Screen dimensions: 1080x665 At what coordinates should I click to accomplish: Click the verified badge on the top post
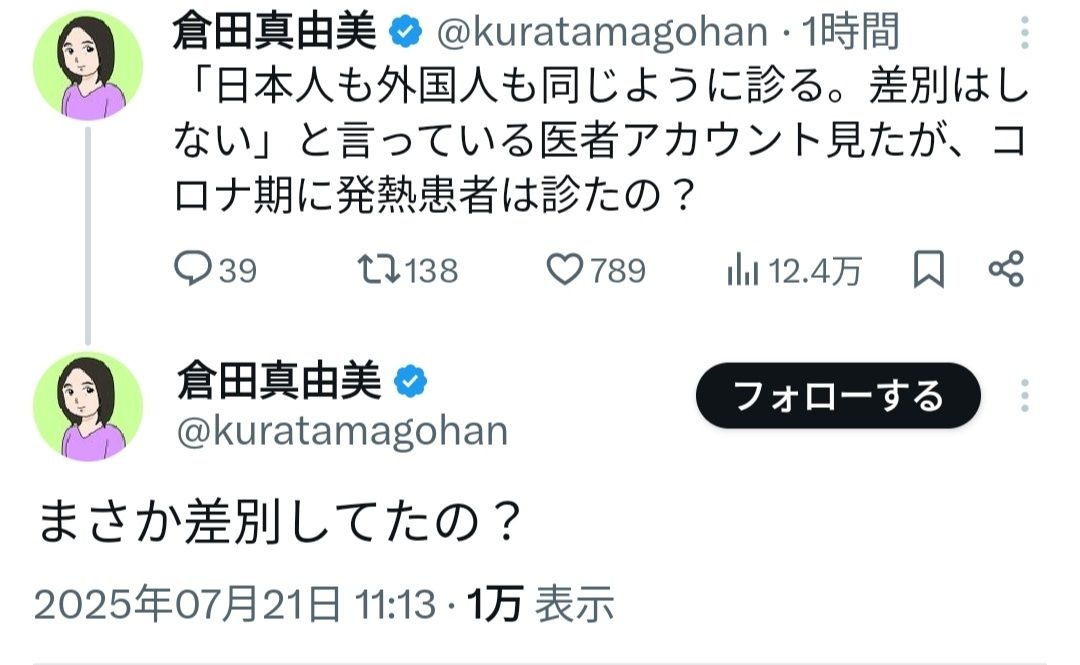[404, 33]
